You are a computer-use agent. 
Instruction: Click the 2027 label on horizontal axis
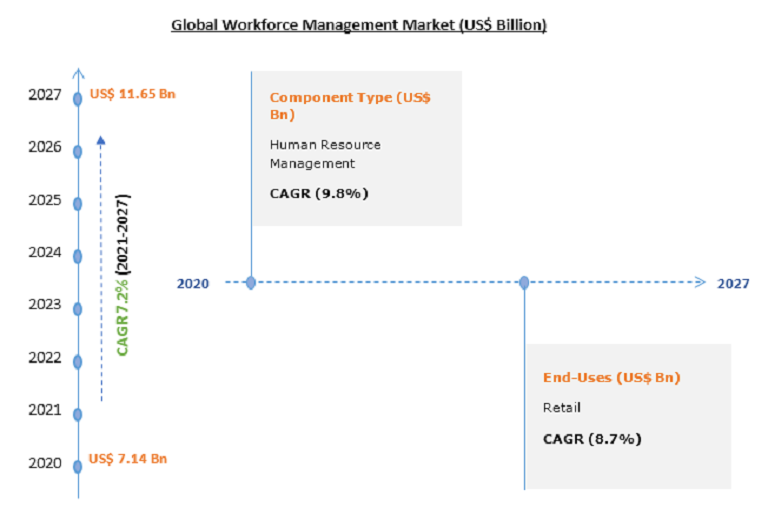pyautogui.click(x=733, y=284)
